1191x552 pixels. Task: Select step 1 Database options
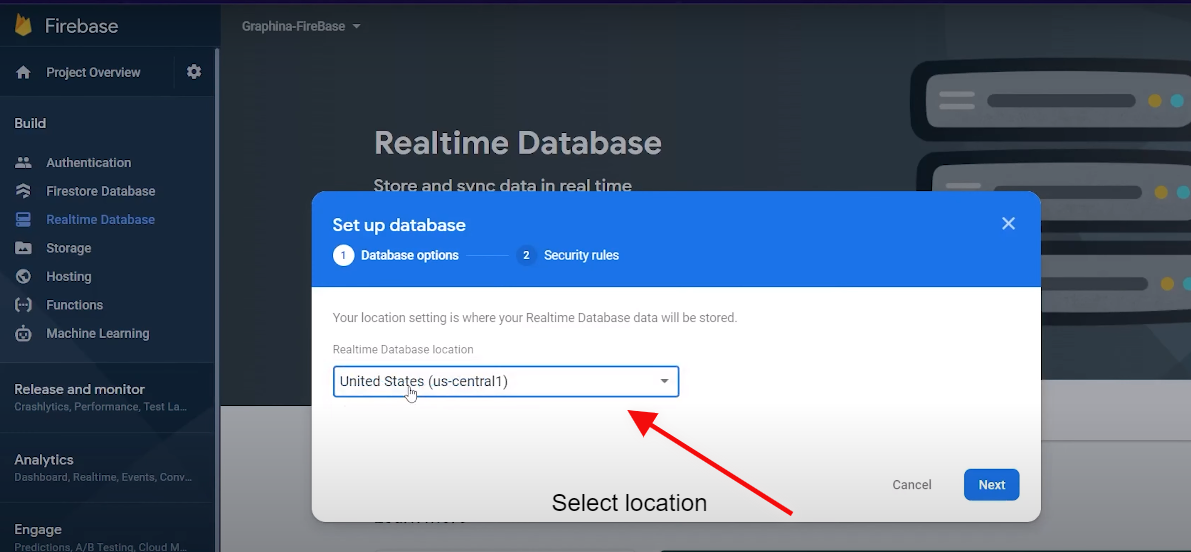click(x=396, y=255)
